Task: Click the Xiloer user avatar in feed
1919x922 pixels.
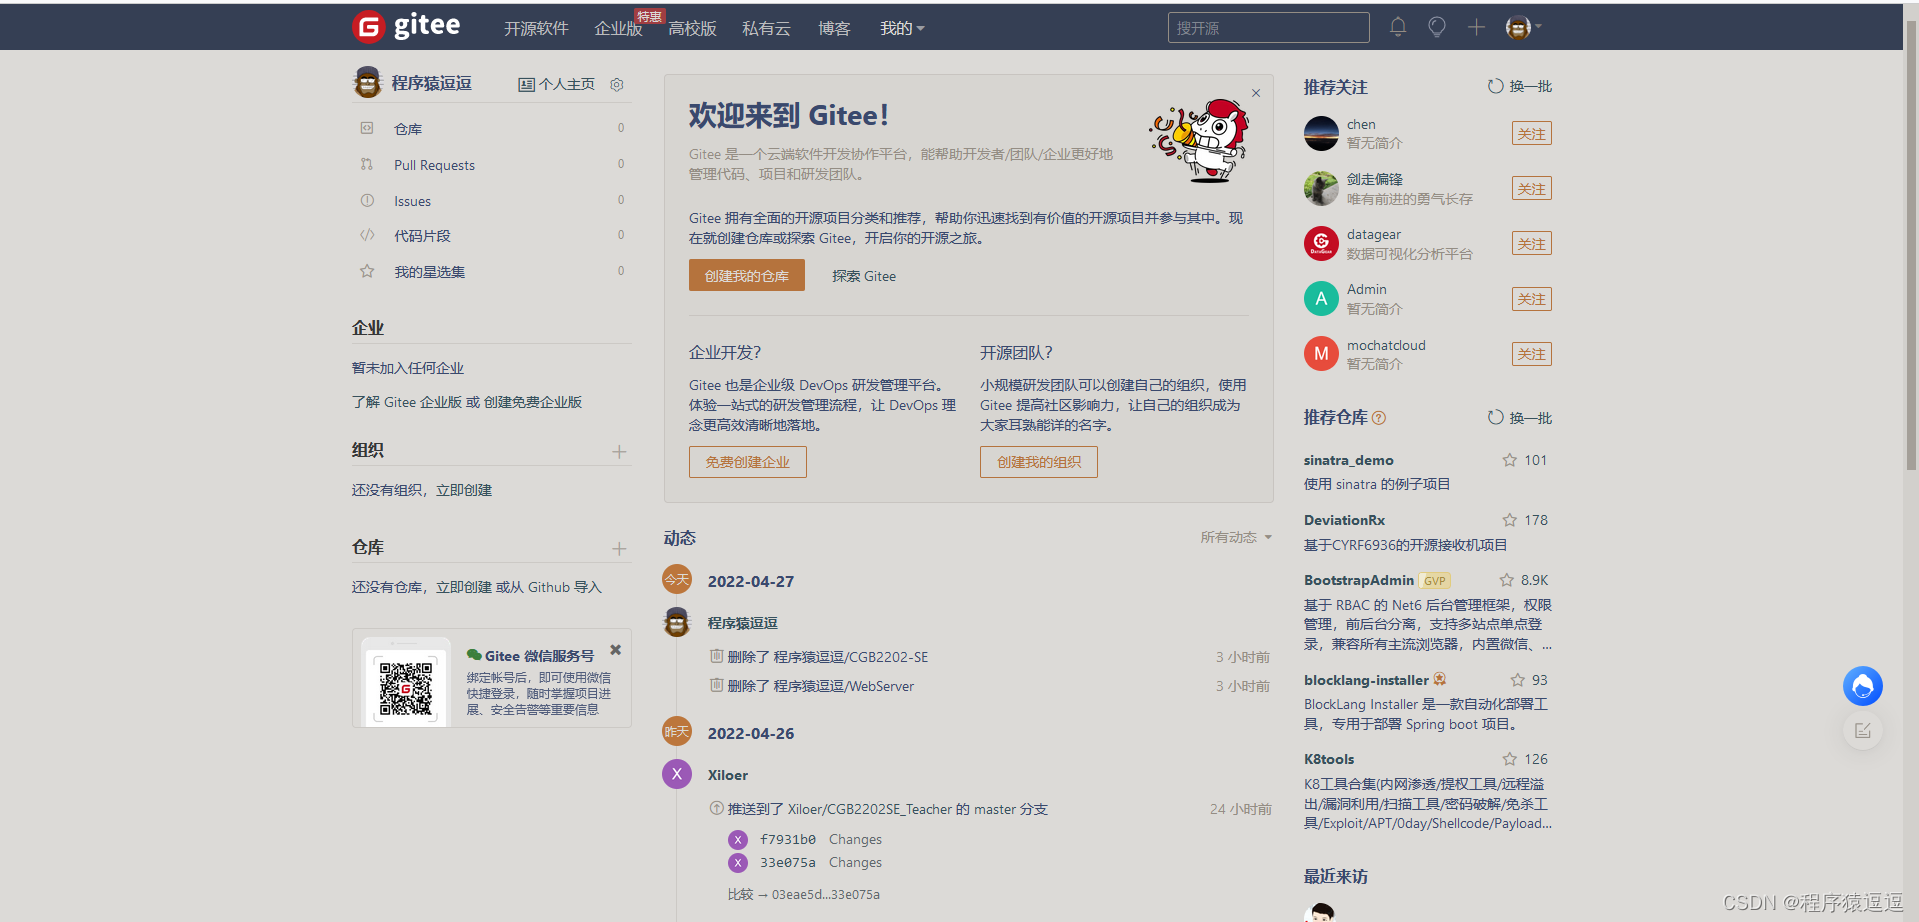Action: tap(677, 773)
